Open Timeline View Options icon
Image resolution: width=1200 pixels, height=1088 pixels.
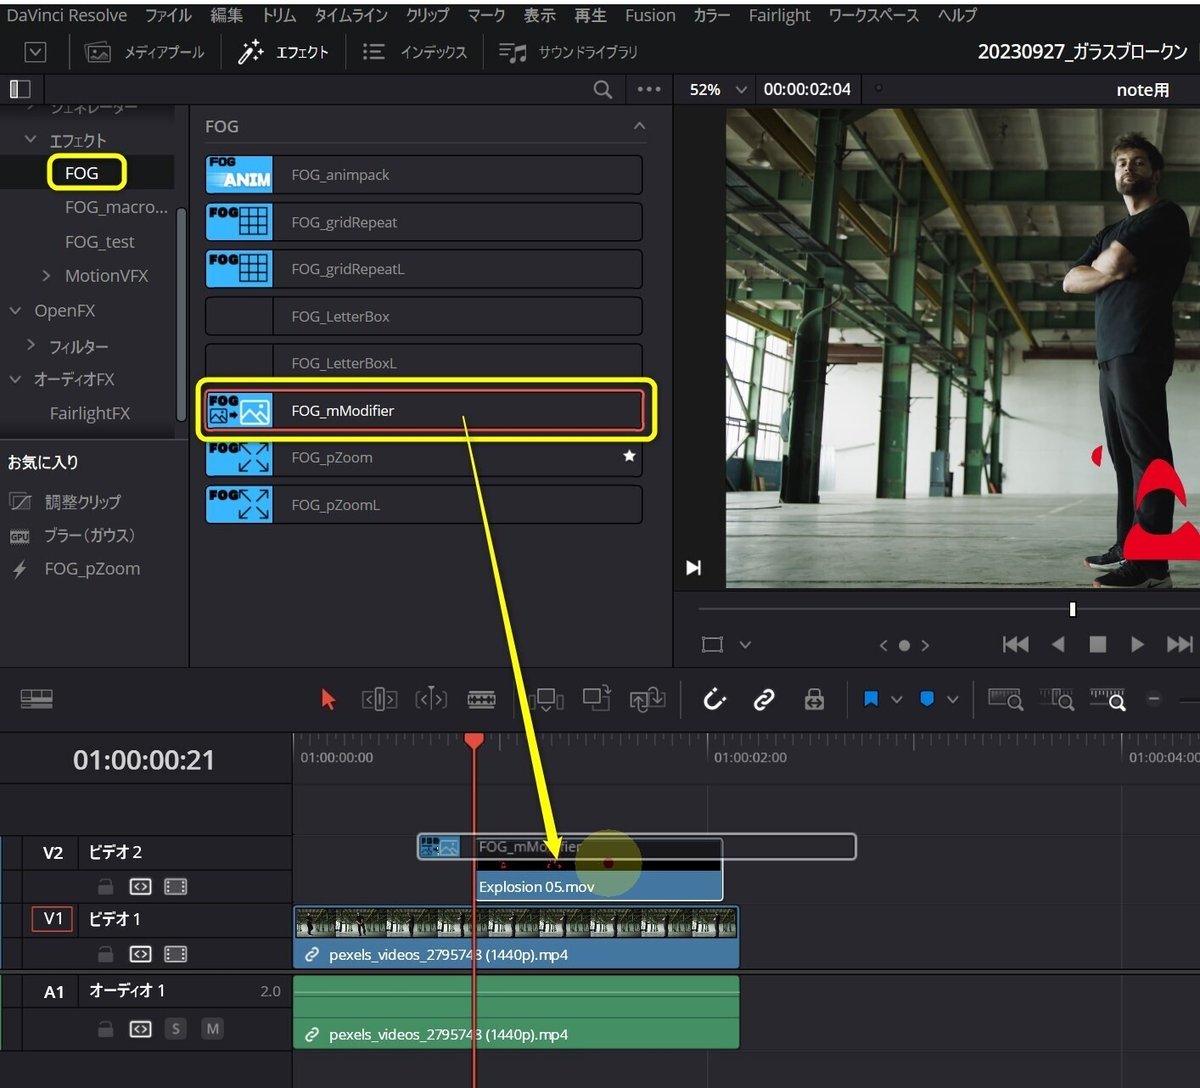click(36, 699)
